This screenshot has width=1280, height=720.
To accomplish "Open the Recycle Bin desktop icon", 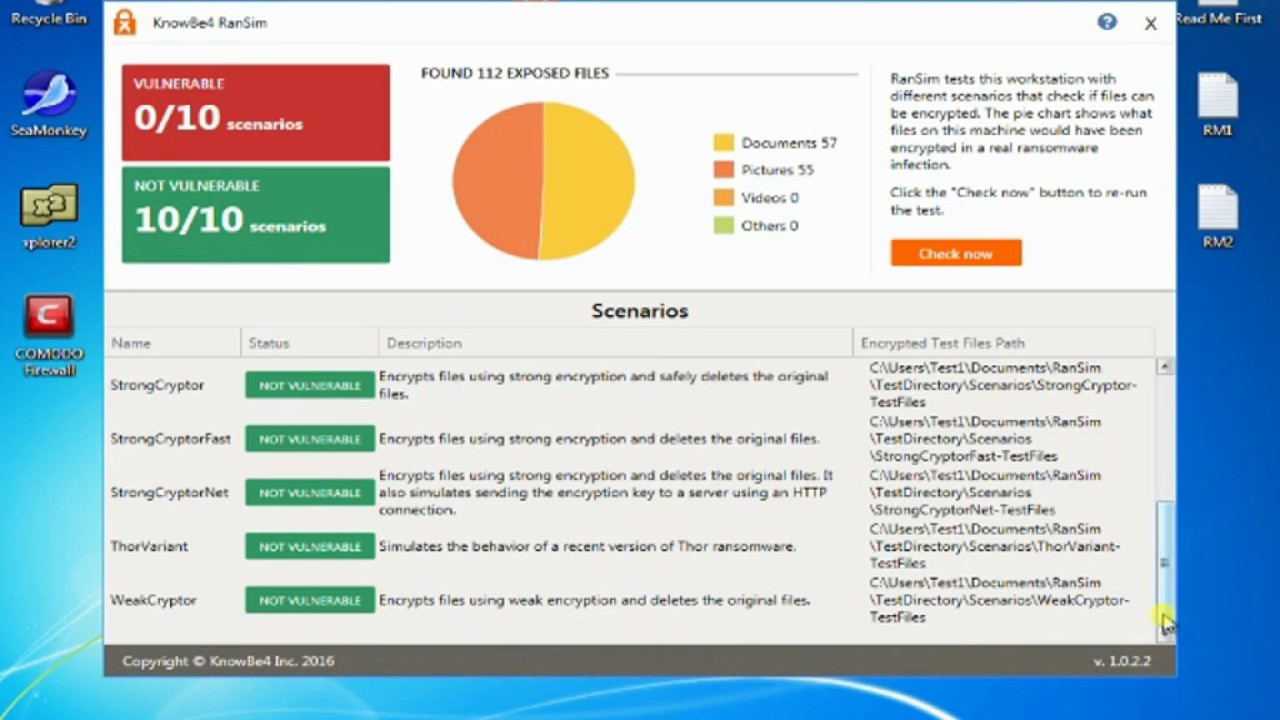I will coord(48,14).
